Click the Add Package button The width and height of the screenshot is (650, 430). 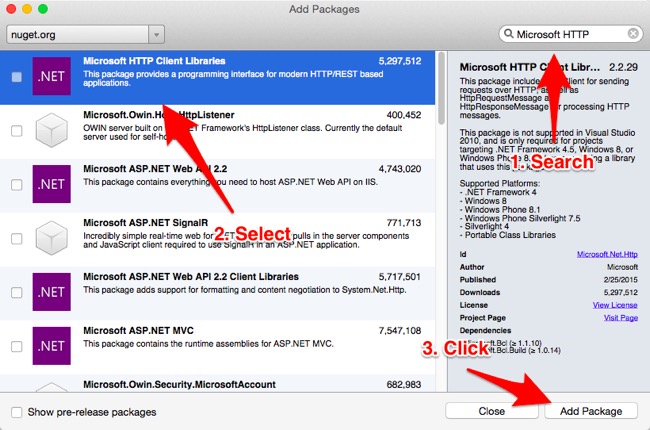coord(591,411)
